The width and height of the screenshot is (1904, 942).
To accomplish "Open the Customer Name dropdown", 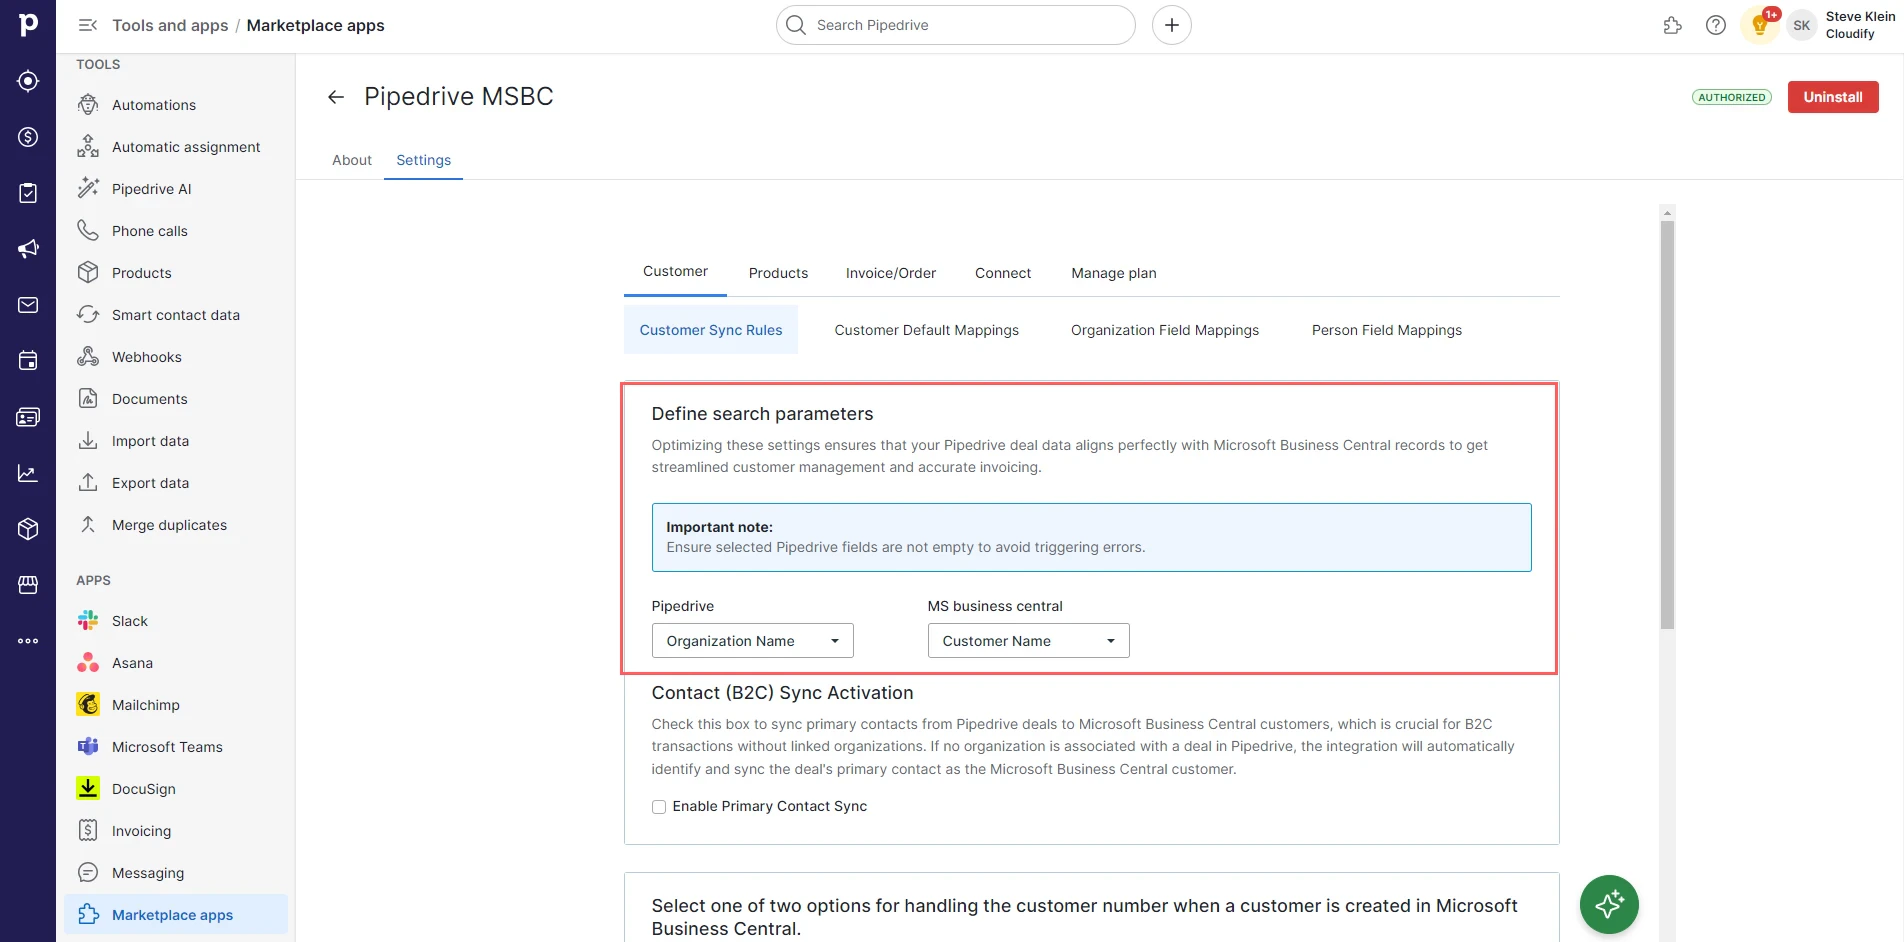I will tap(1028, 641).
